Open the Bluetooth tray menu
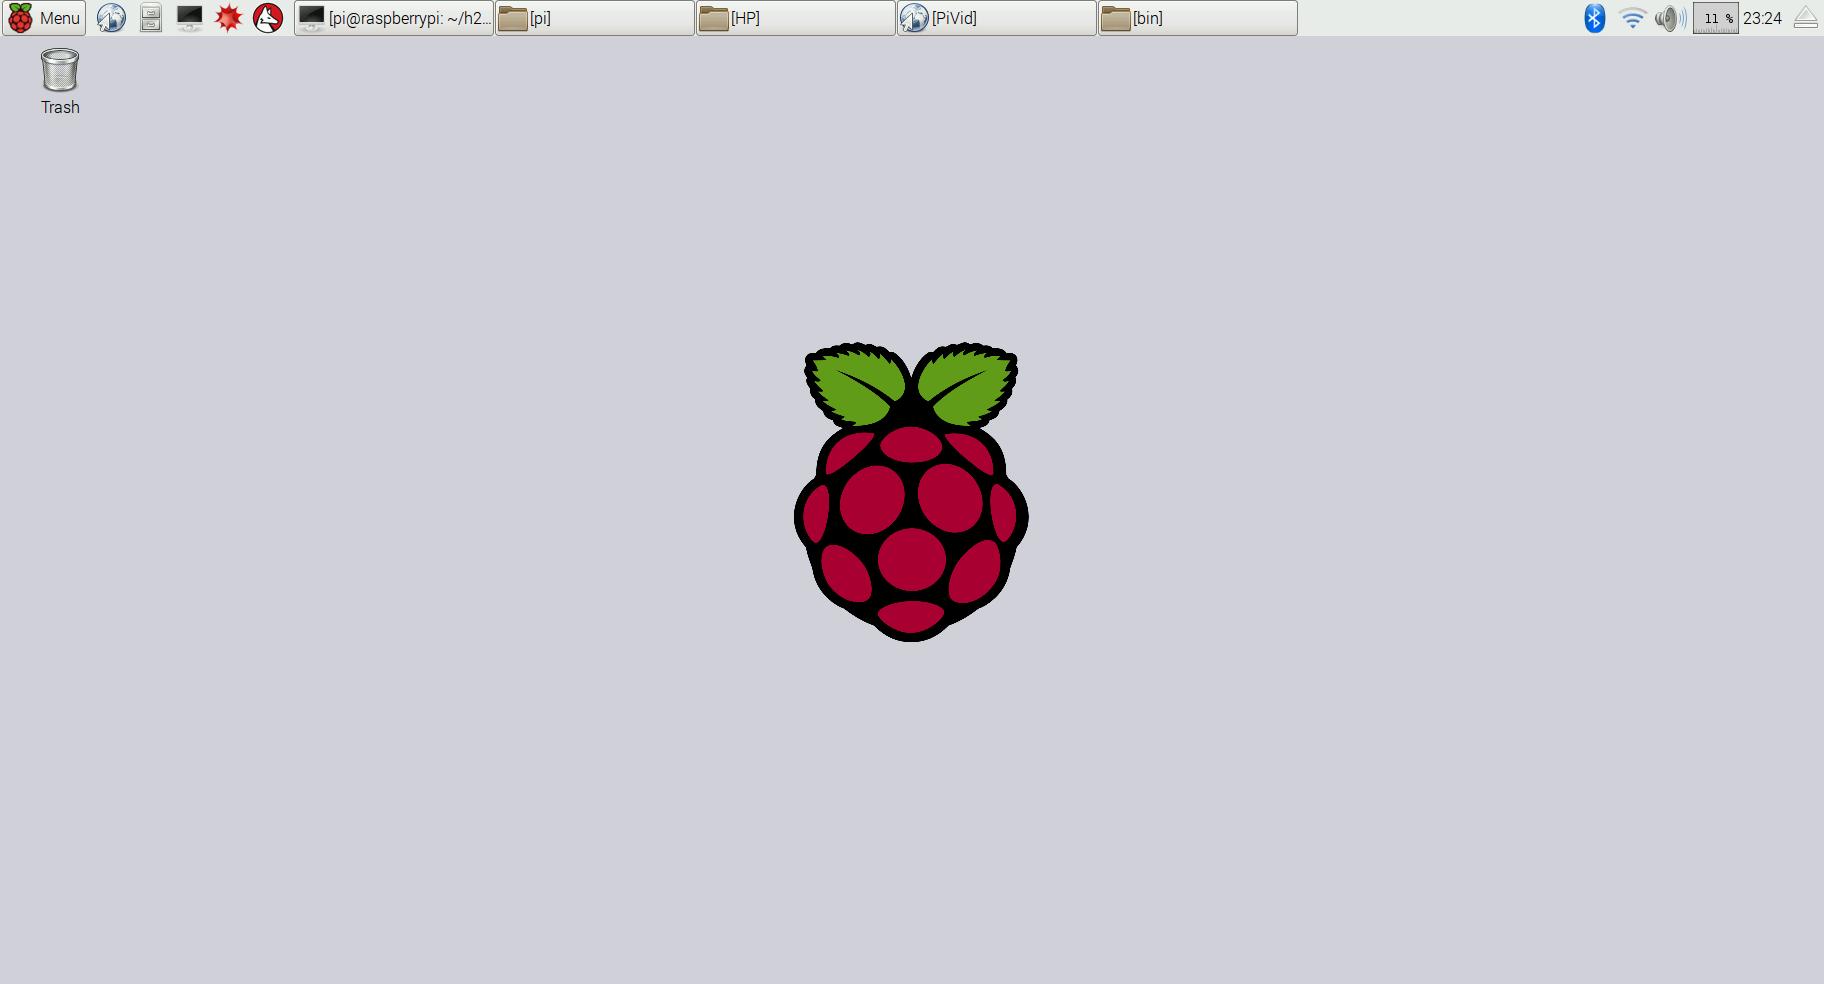Image resolution: width=1824 pixels, height=984 pixels. pyautogui.click(x=1594, y=18)
